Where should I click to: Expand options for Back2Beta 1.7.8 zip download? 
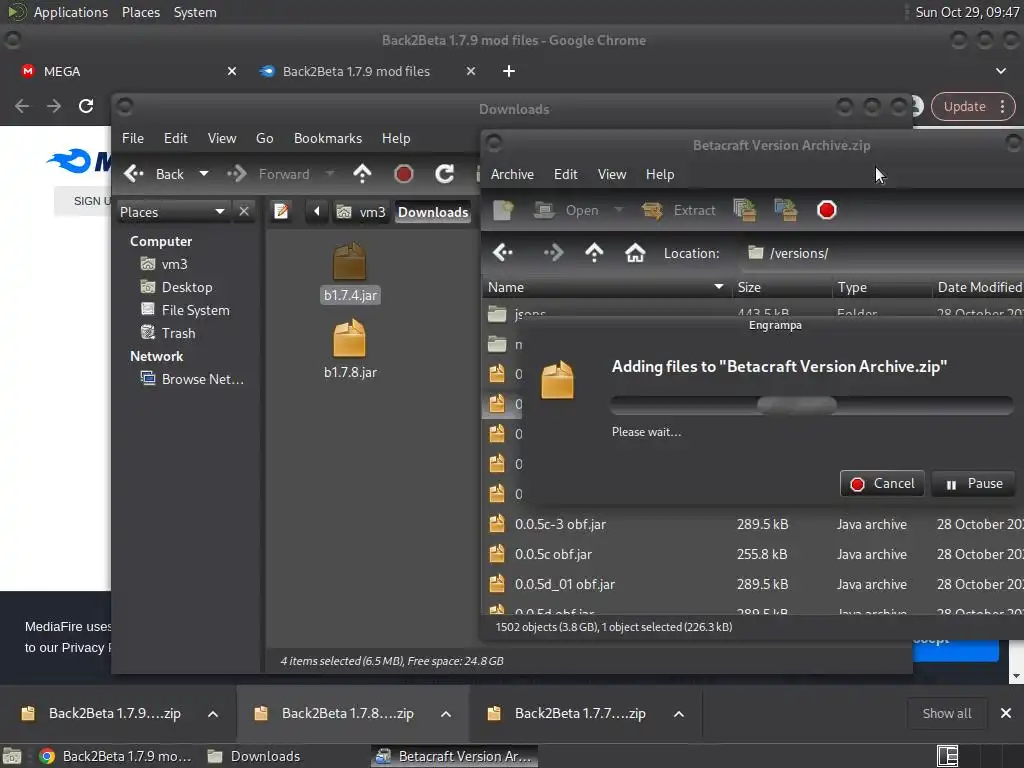[x=446, y=714]
